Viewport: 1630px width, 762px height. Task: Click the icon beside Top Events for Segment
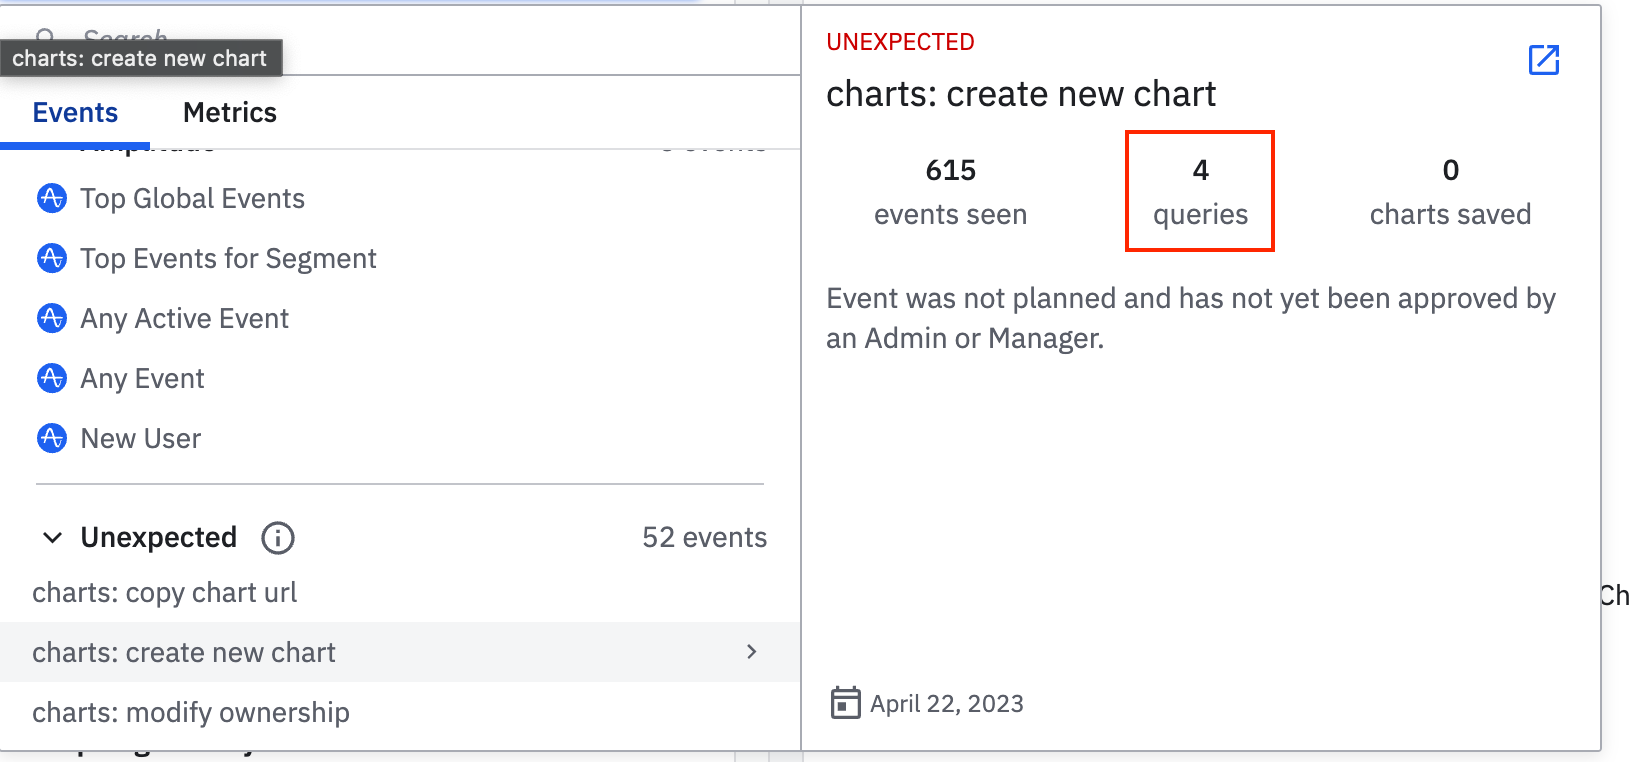click(x=52, y=259)
